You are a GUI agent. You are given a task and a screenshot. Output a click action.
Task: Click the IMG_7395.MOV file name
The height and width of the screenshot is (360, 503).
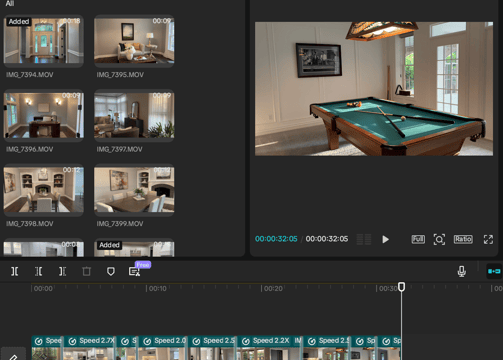tap(120, 75)
